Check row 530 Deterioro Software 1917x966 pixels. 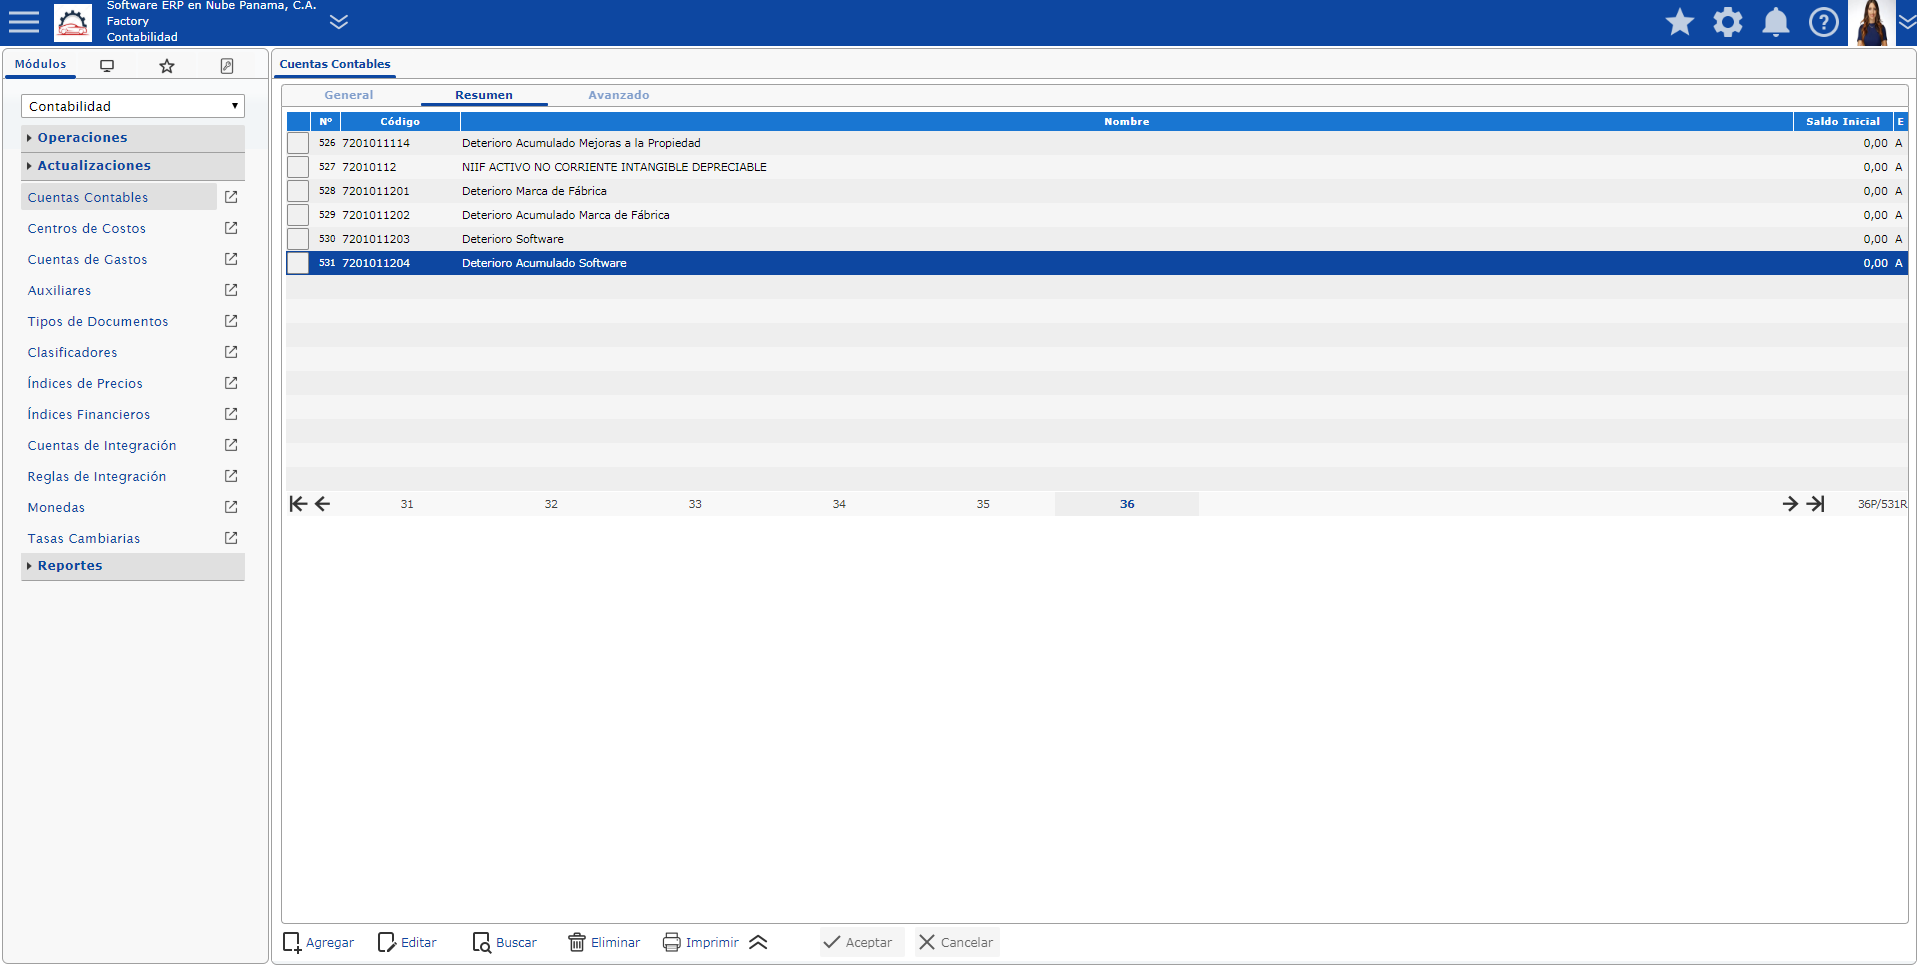pyautogui.click(x=298, y=239)
